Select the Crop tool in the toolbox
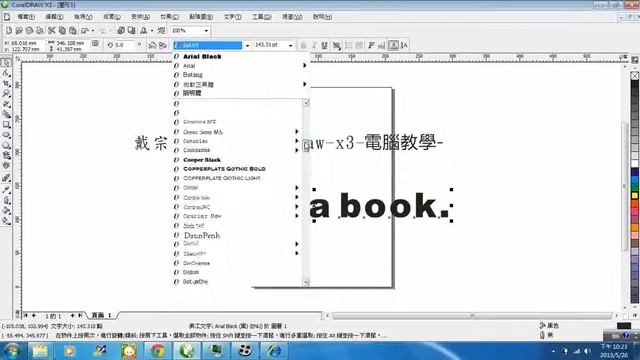Screen dimensions: 640x360 click(6, 84)
